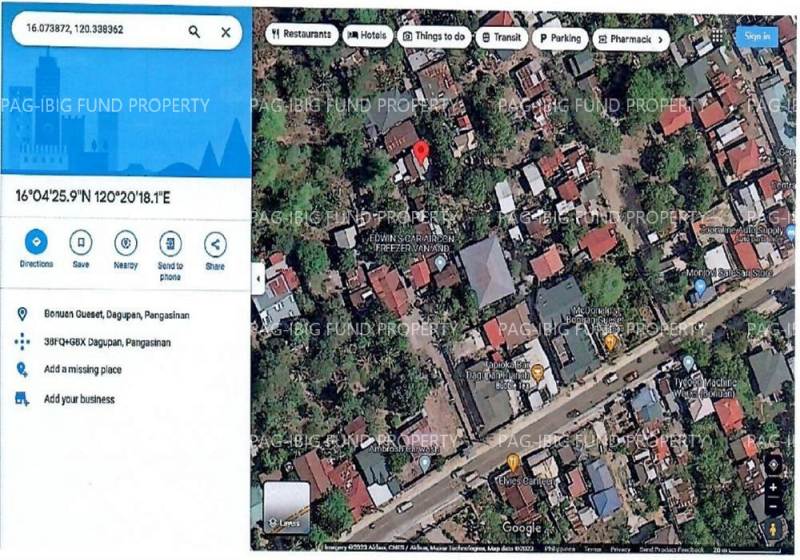Send location to phone
The width and height of the screenshot is (800, 560).
pyautogui.click(x=171, y=243)
